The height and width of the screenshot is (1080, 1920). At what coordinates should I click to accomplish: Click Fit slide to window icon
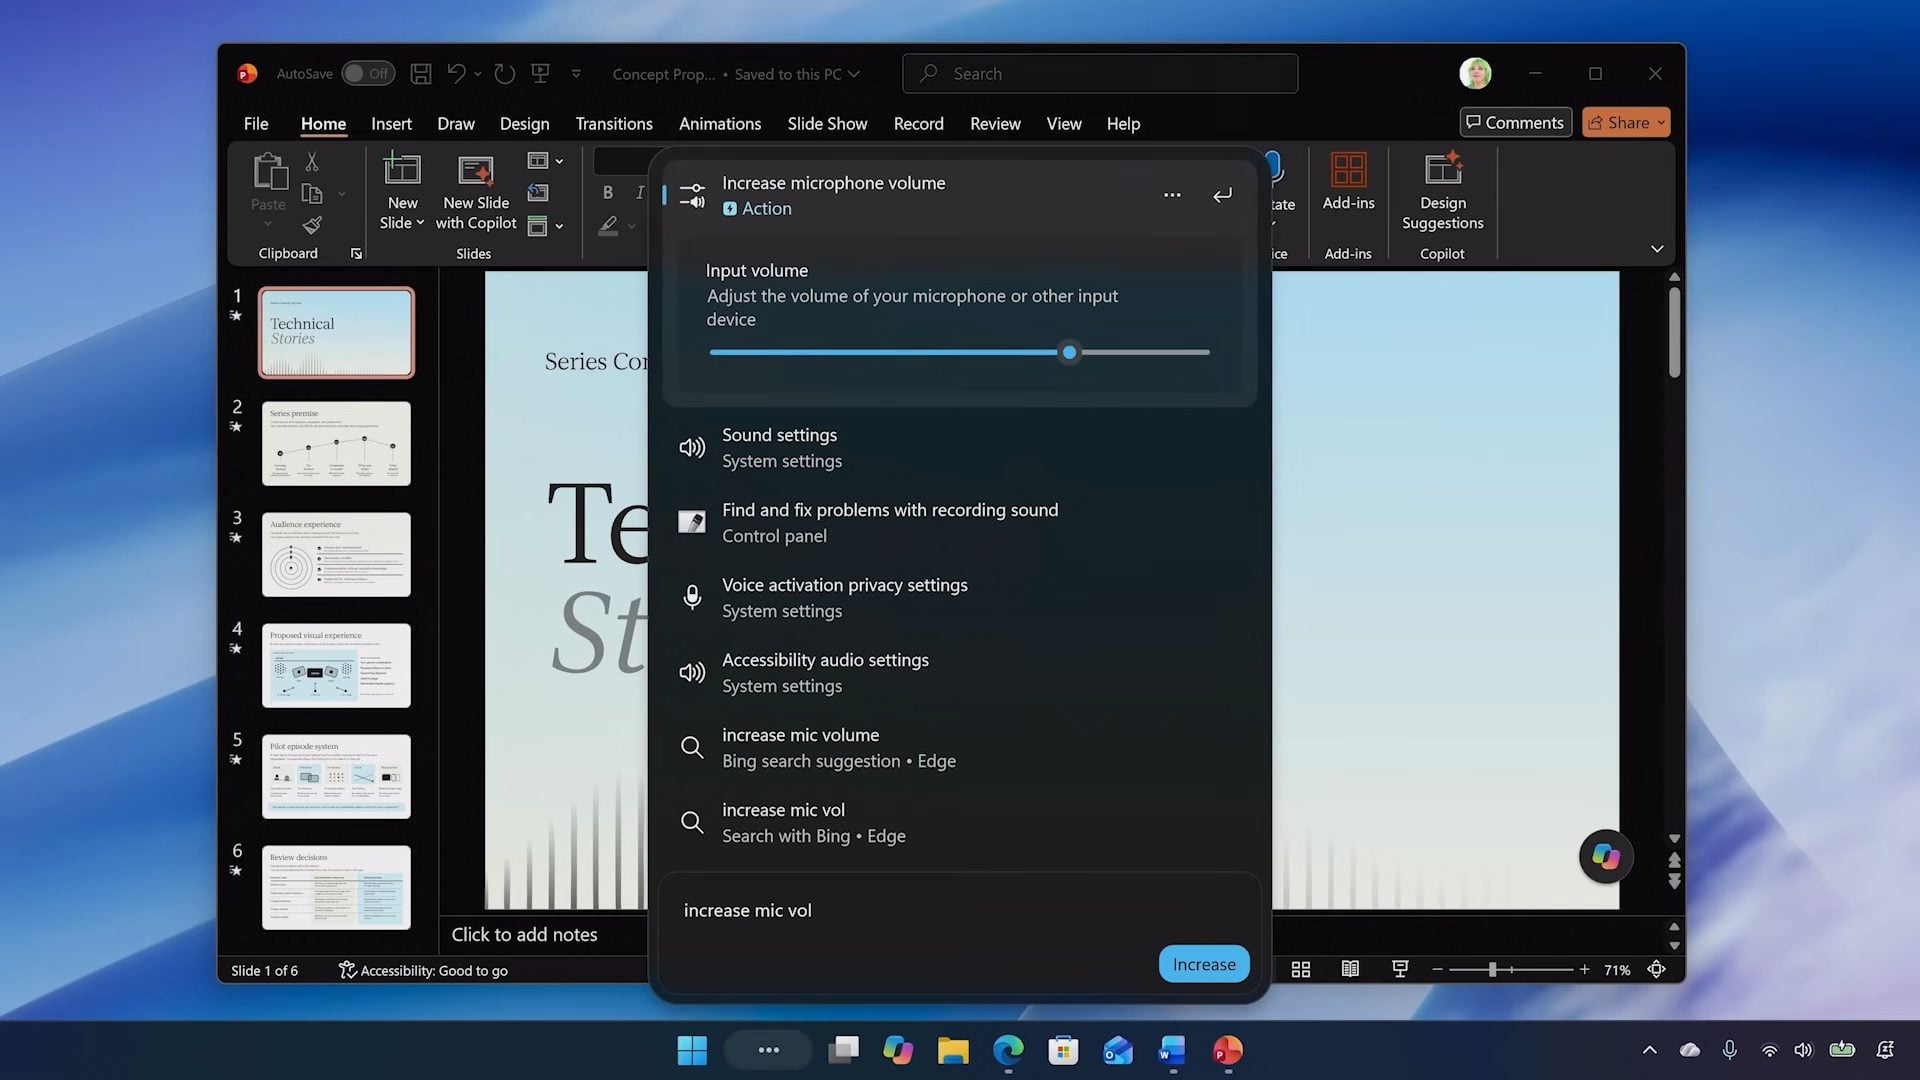[x=1657, y=969]
